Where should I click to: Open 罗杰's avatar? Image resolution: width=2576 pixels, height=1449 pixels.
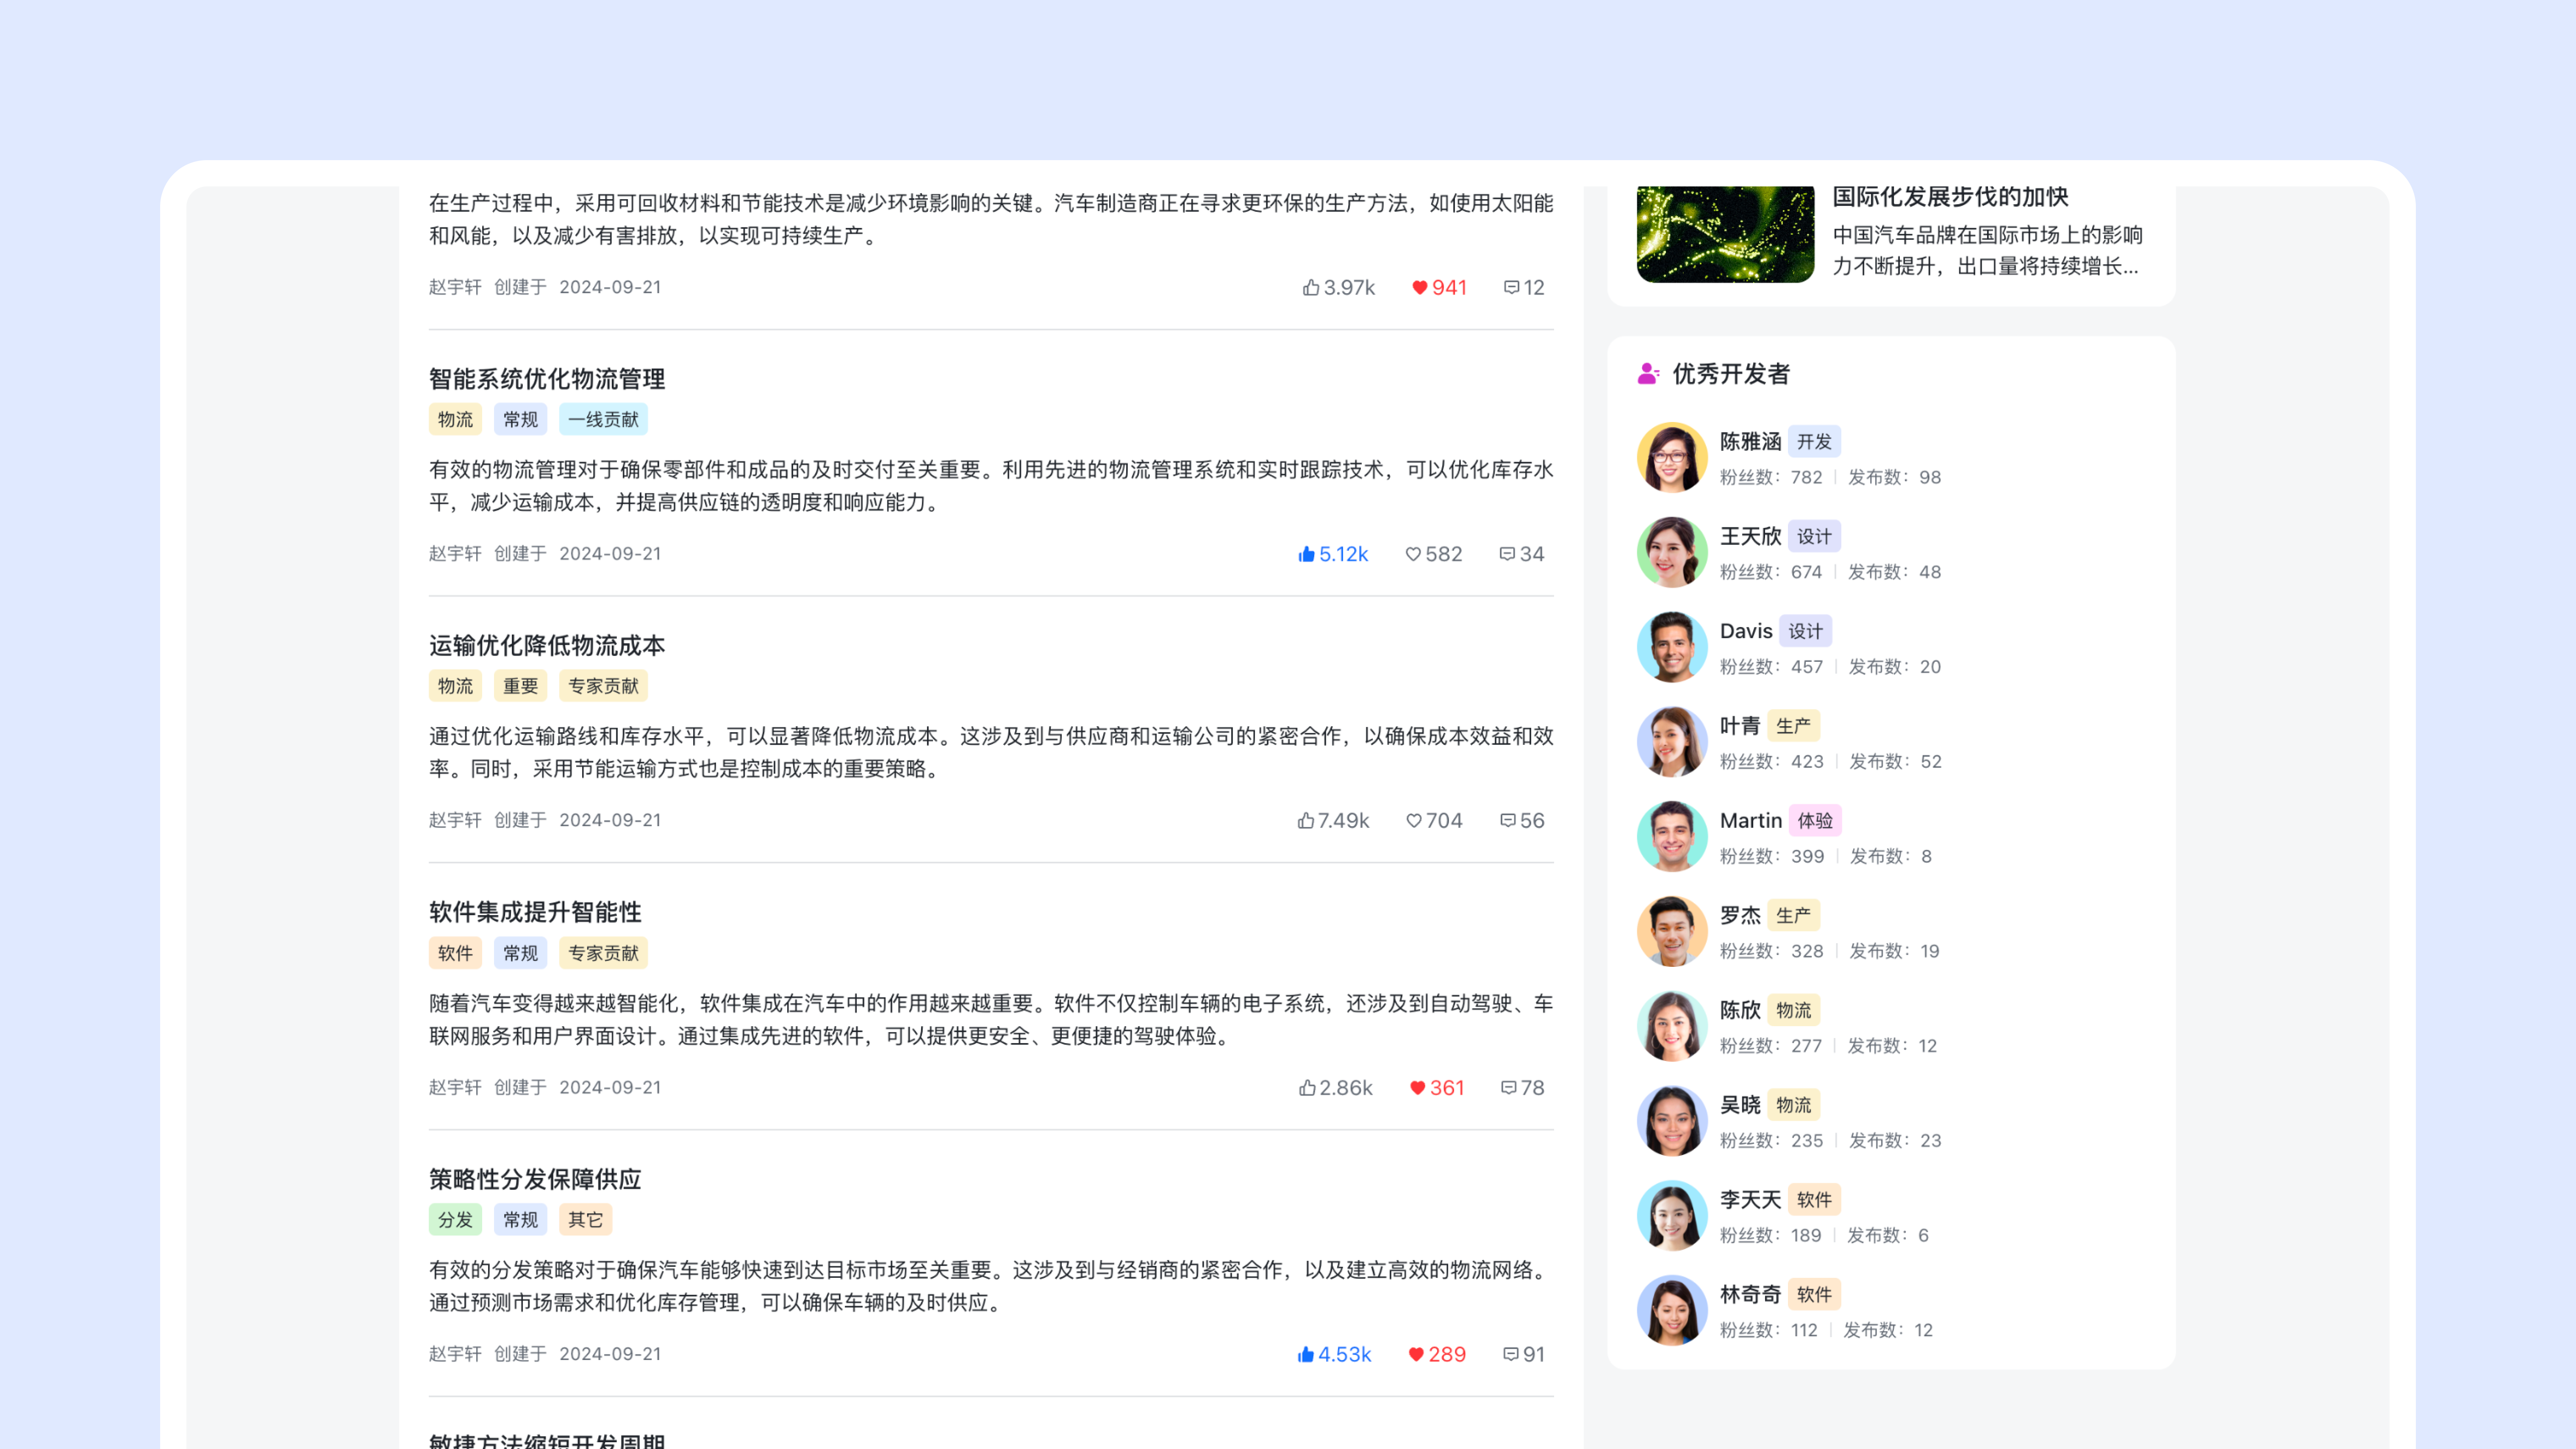1672,931
